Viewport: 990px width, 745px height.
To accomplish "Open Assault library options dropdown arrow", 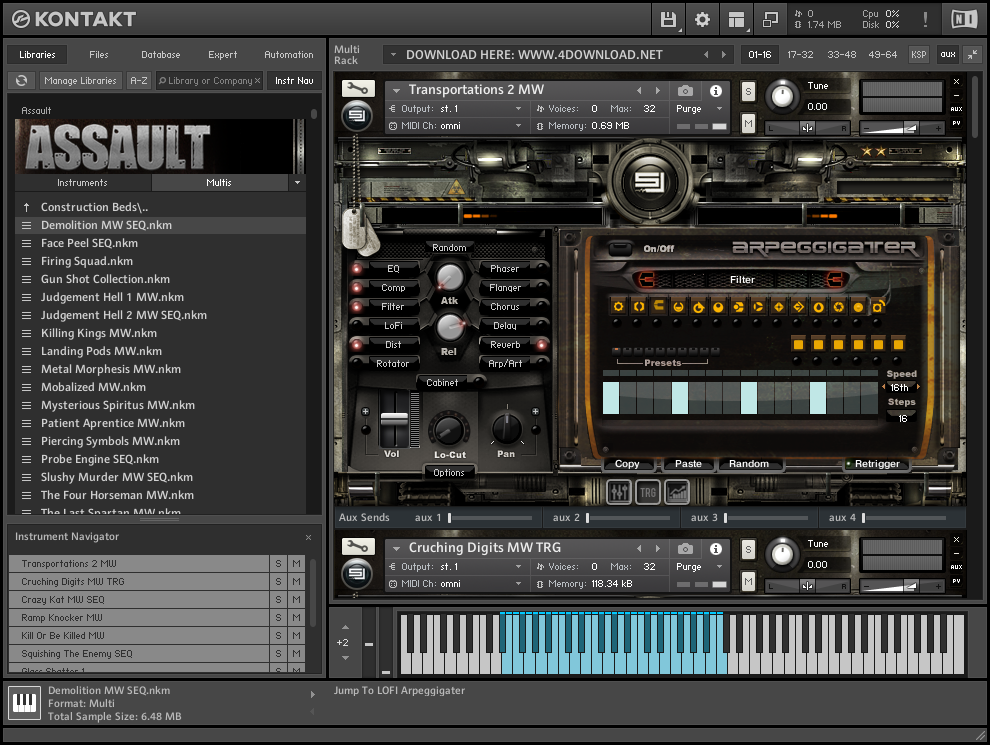I will (297, 182).
